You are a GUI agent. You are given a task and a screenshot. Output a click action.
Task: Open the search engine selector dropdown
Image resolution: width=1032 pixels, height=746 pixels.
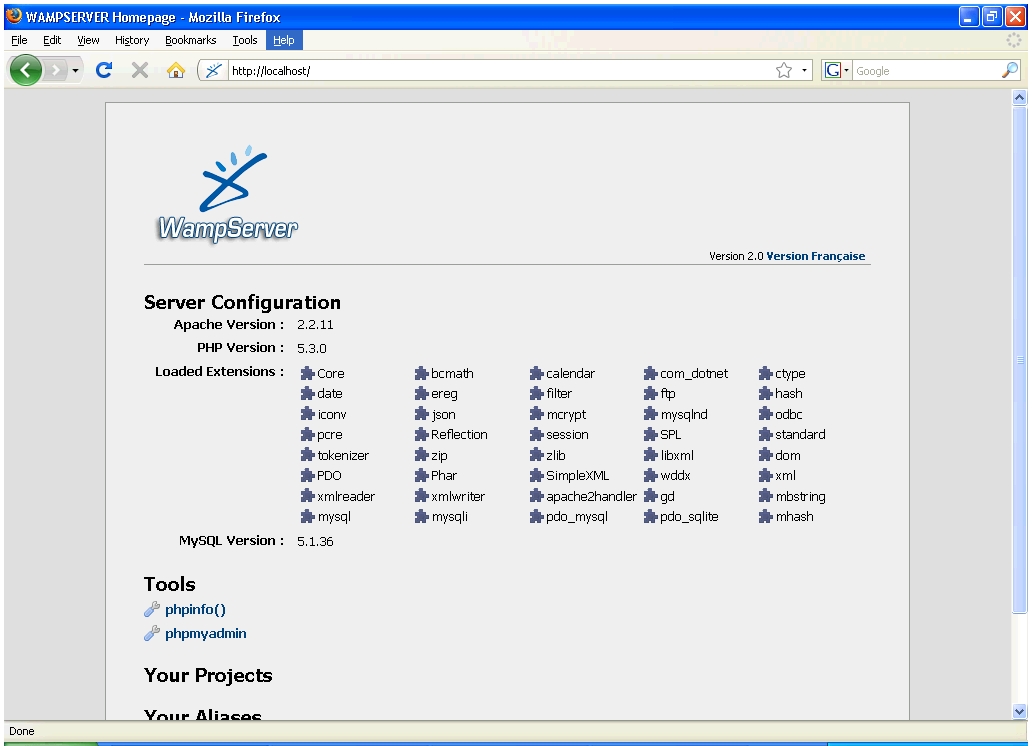[x=846, y=70]
